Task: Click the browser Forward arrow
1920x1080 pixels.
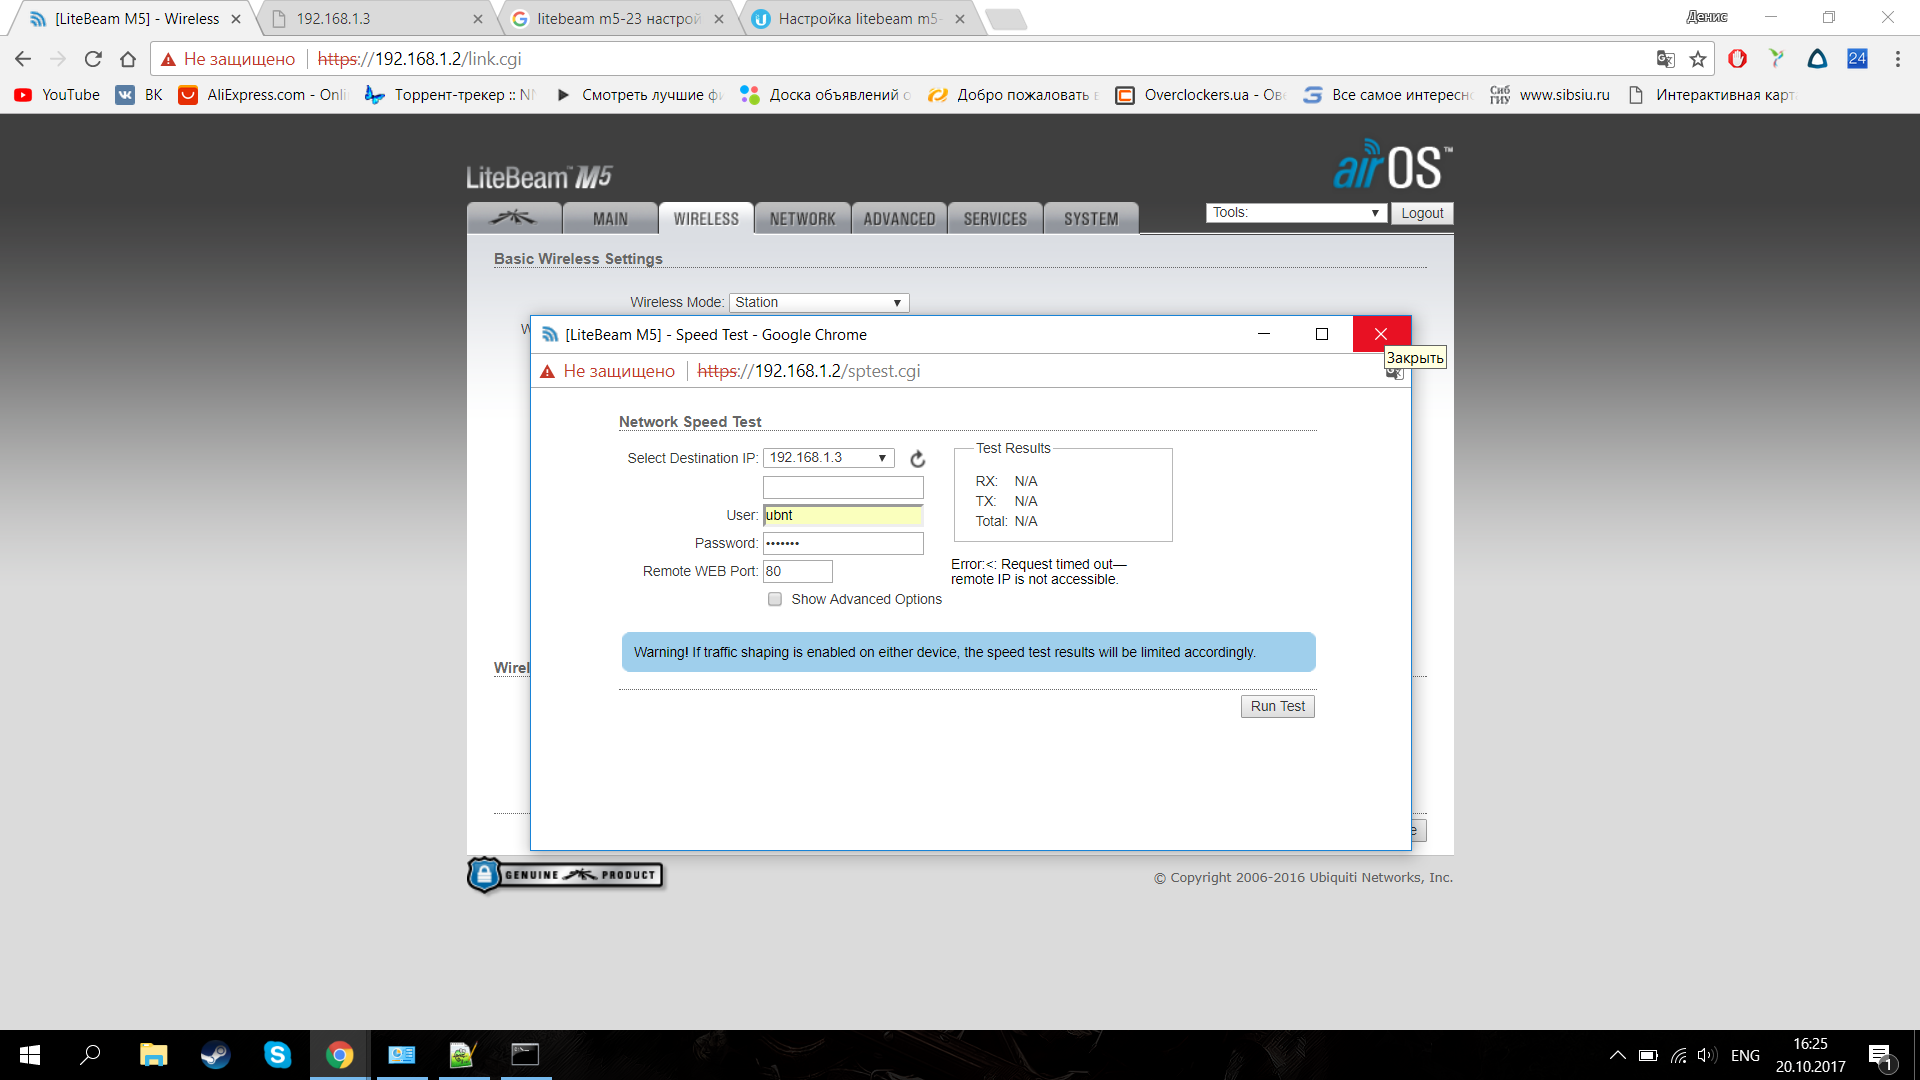Action: (x=58, y=59)
